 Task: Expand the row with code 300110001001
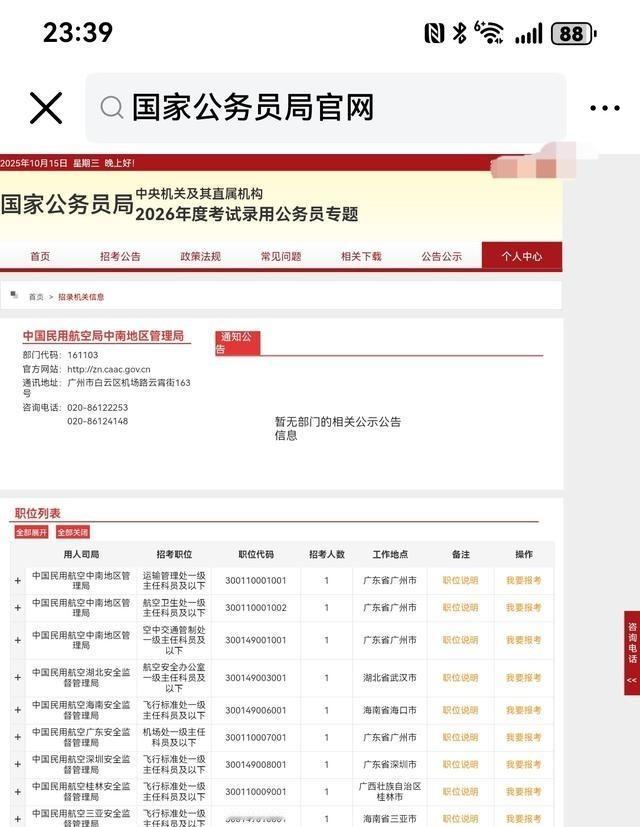[x=18, y=581]
